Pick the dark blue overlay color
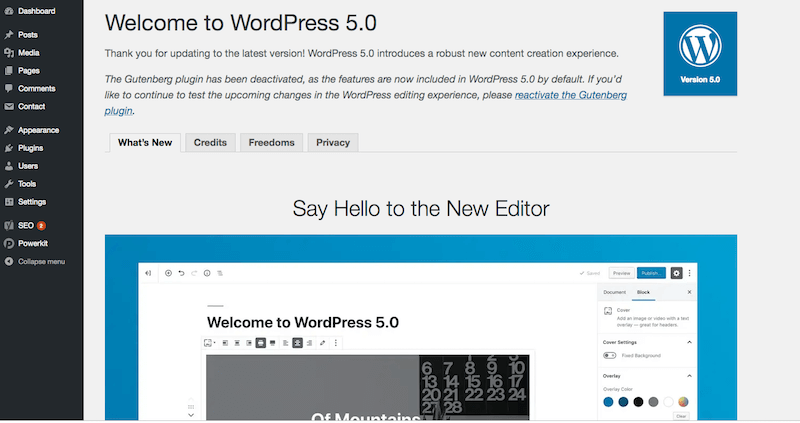This screenshot has height=423, width=800. coord(623,402)
